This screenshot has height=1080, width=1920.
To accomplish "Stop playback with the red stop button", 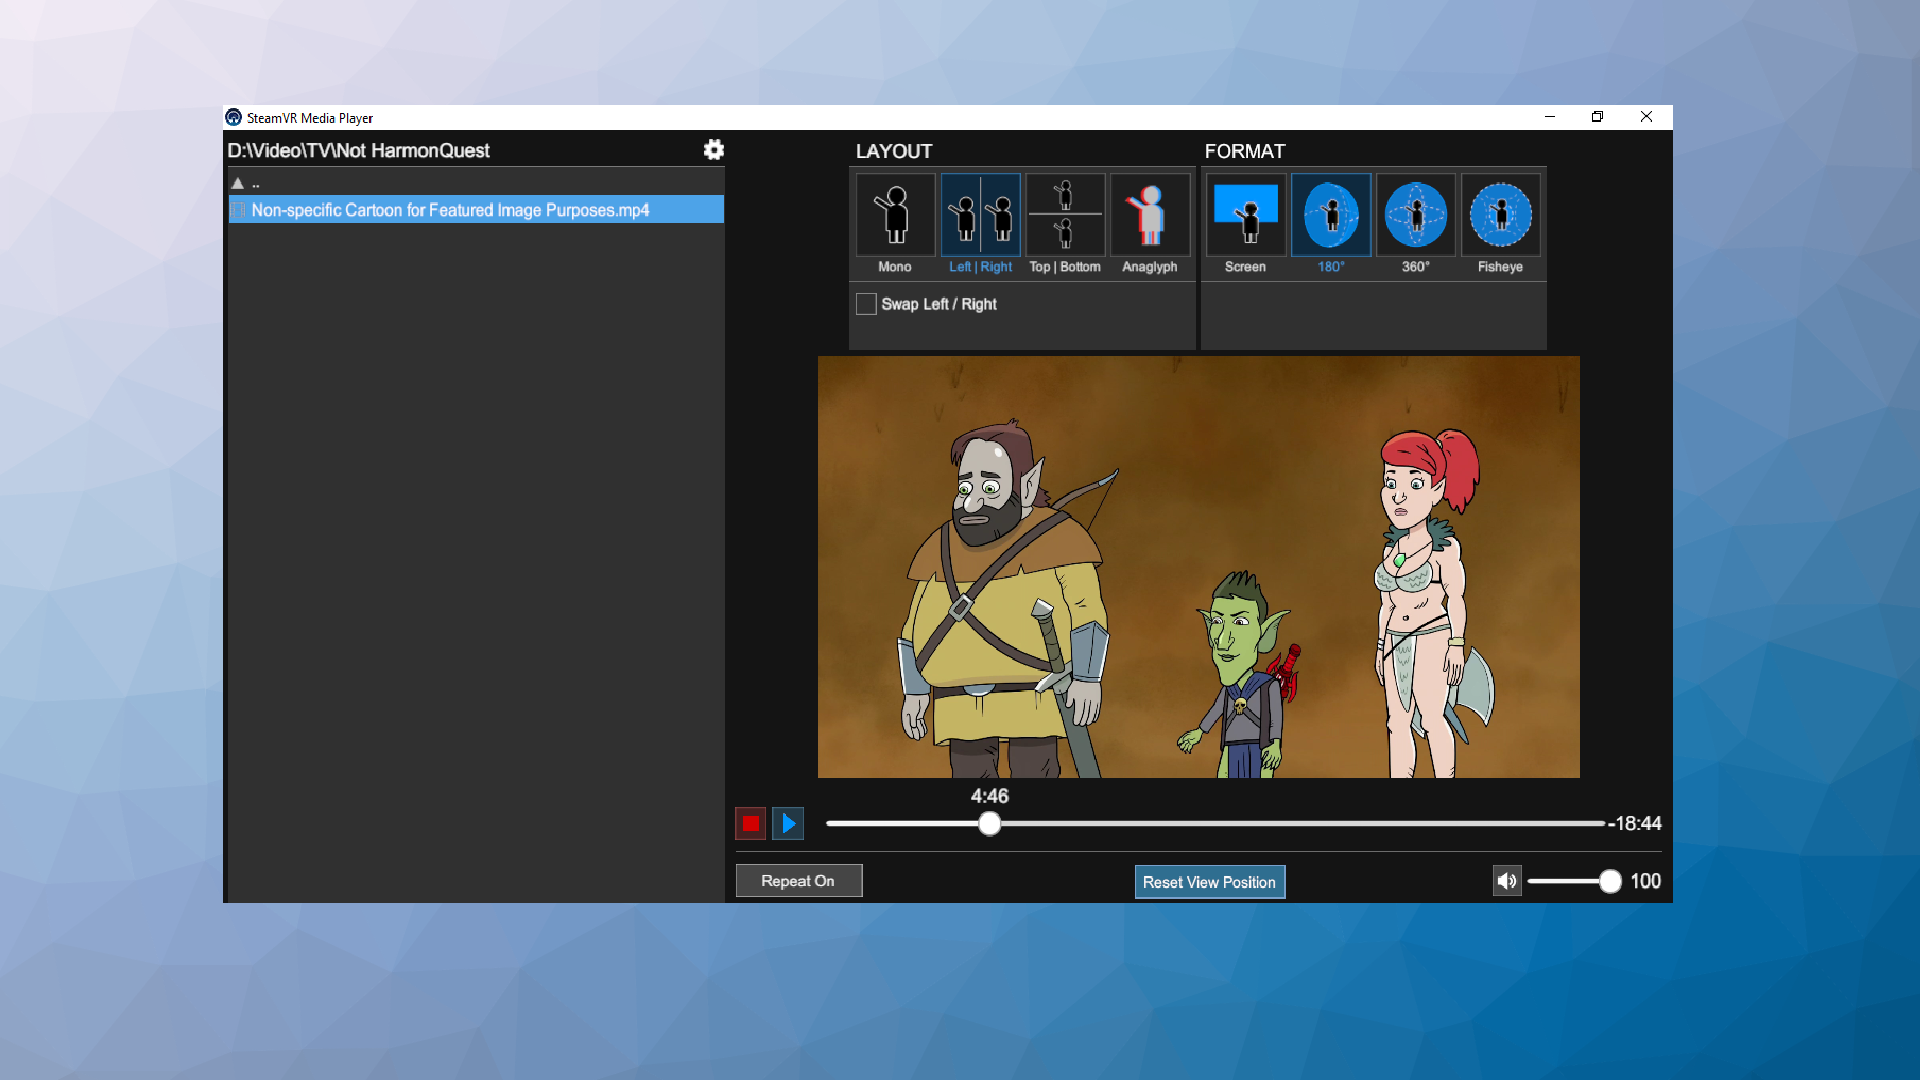I will (750, 823).
